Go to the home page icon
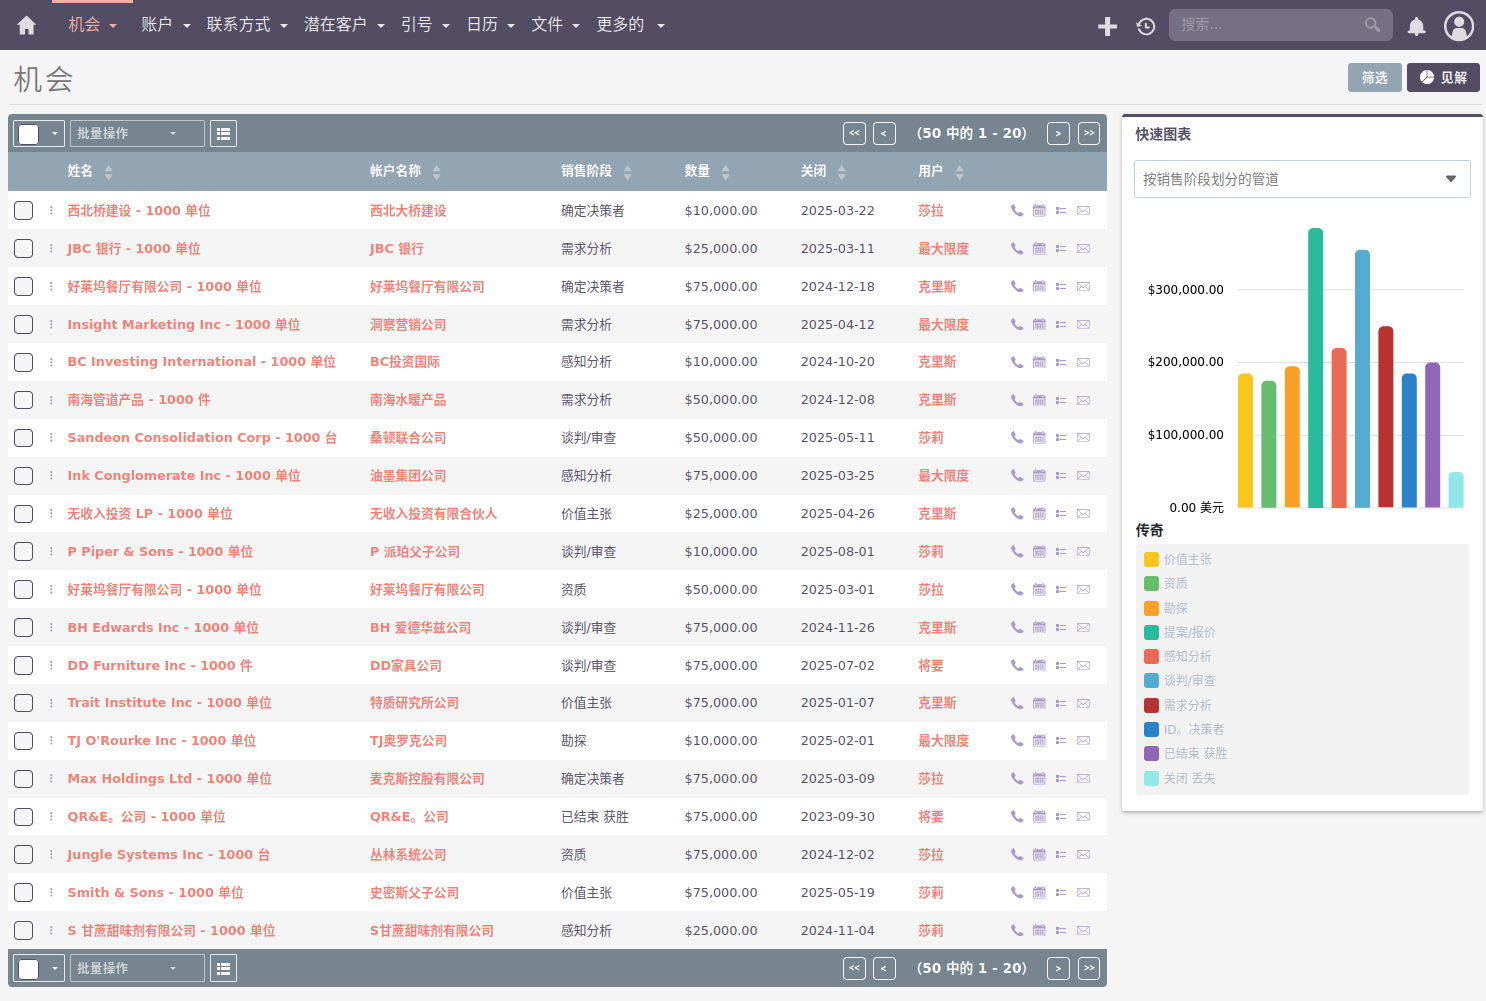 [x=27, y=25]
